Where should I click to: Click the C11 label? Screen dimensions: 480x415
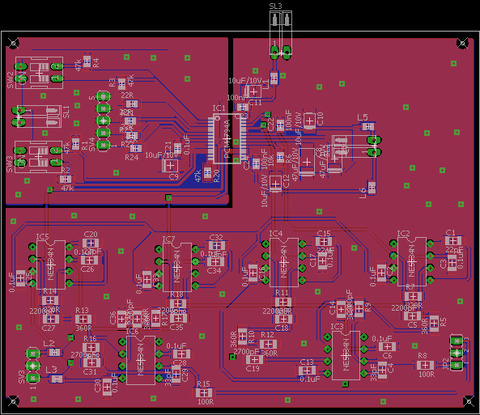point(255,102)
